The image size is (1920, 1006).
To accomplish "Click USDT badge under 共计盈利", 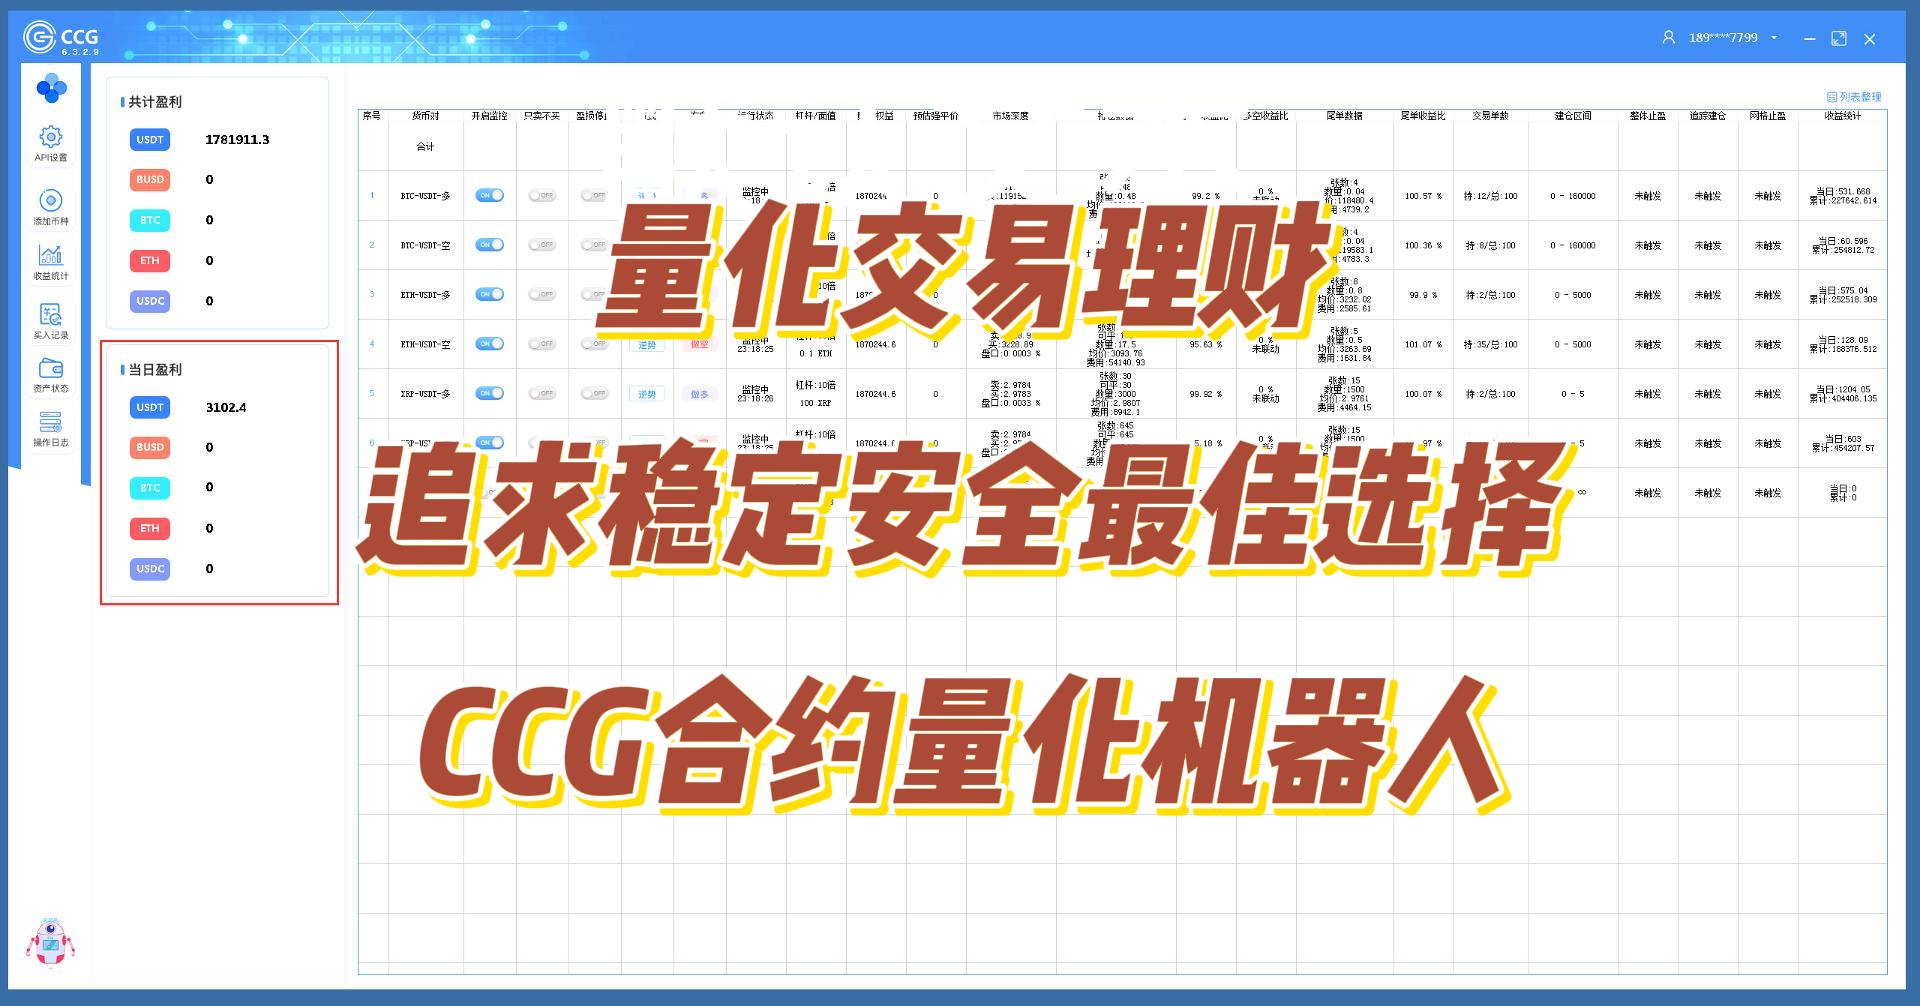I will pyautogui.click(x=150, y=140).
